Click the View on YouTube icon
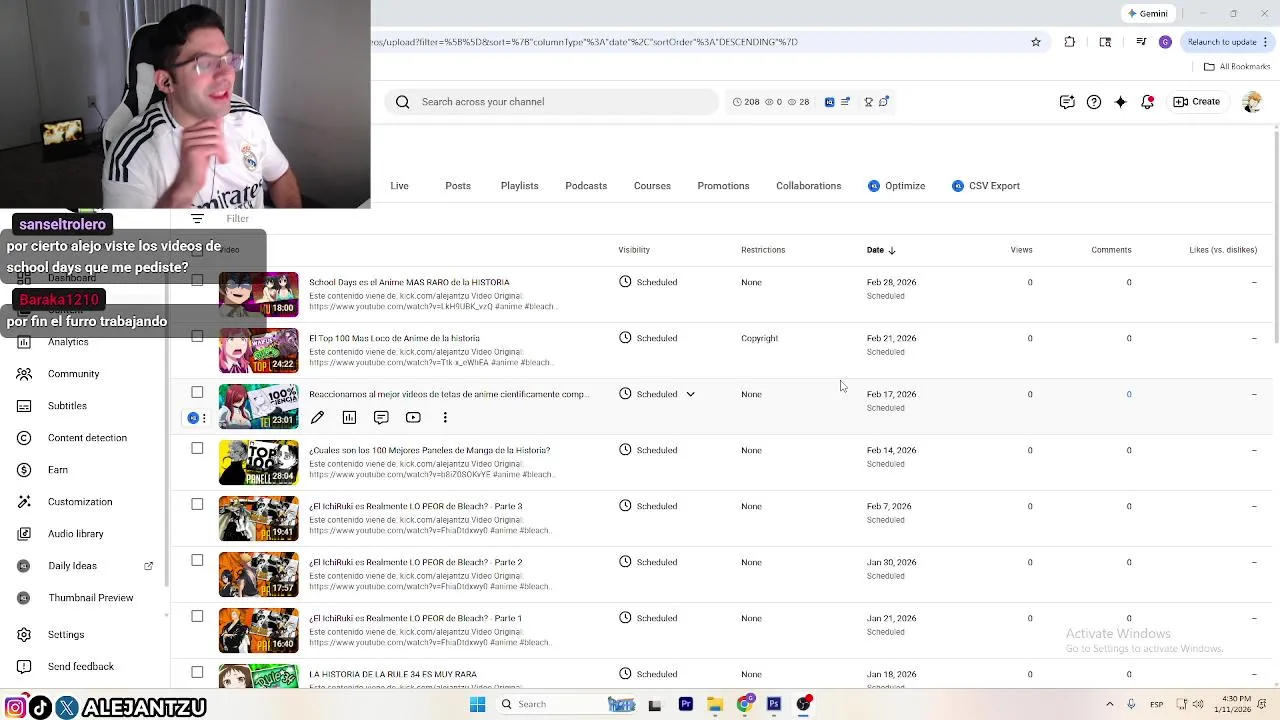This screenshot has height=720, width=1280. point(413,418)
